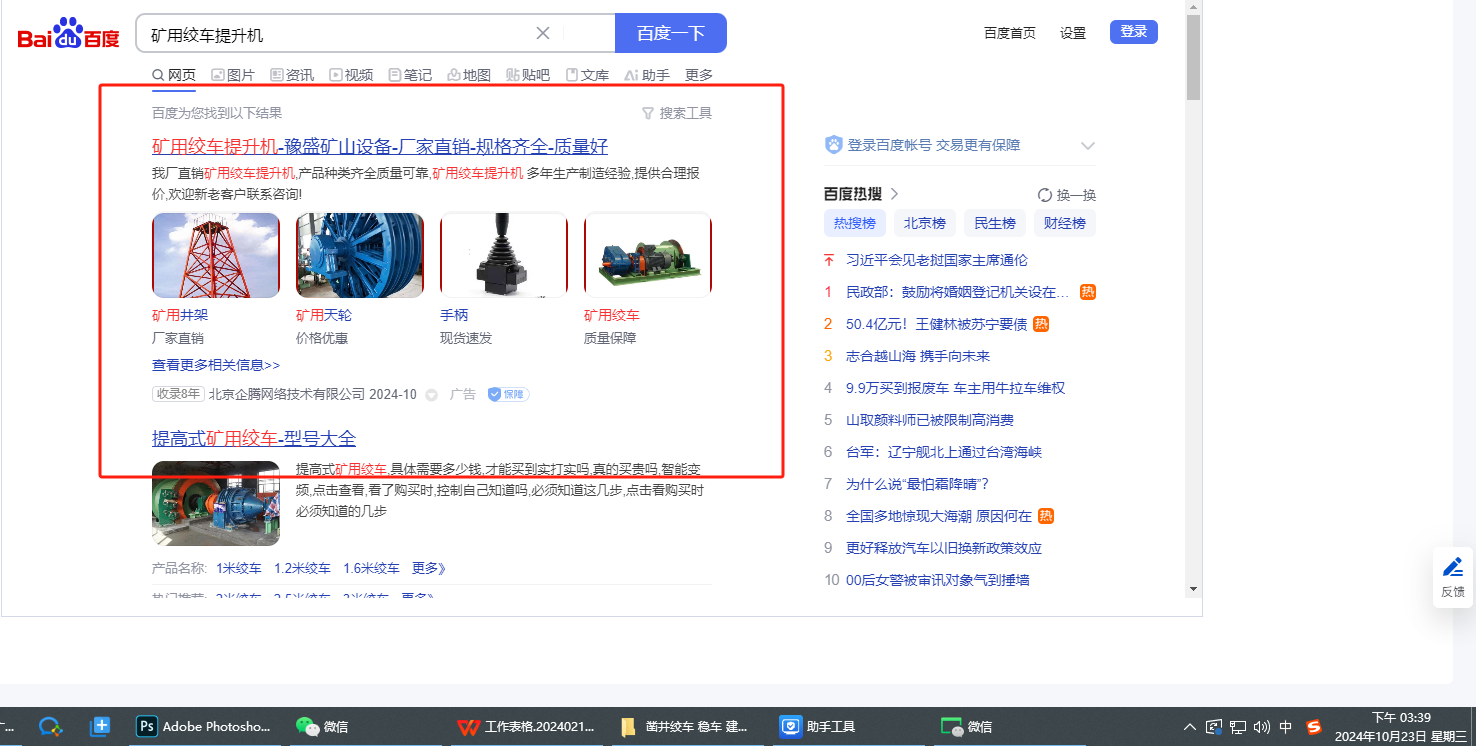Switch to the 资讯 tab
This screenshot has height=746, width=1476.
[292, 75]
